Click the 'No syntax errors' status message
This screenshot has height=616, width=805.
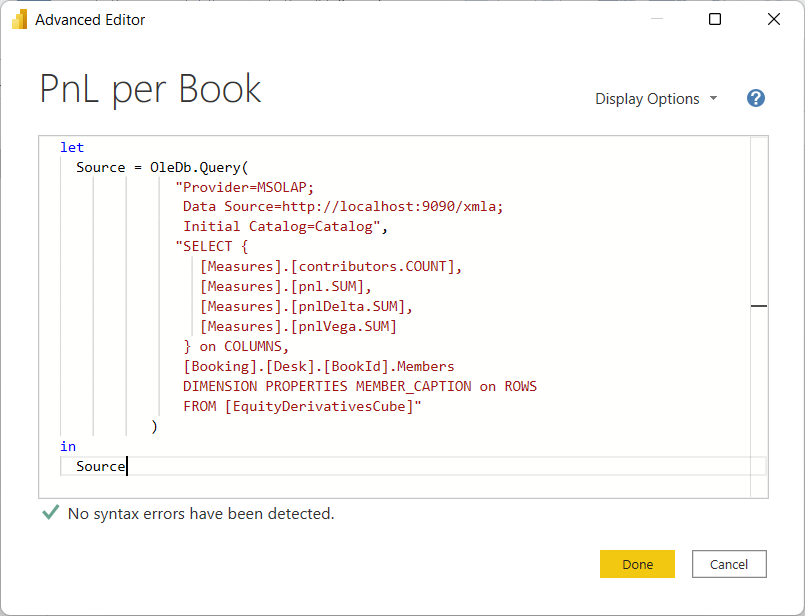201,514
